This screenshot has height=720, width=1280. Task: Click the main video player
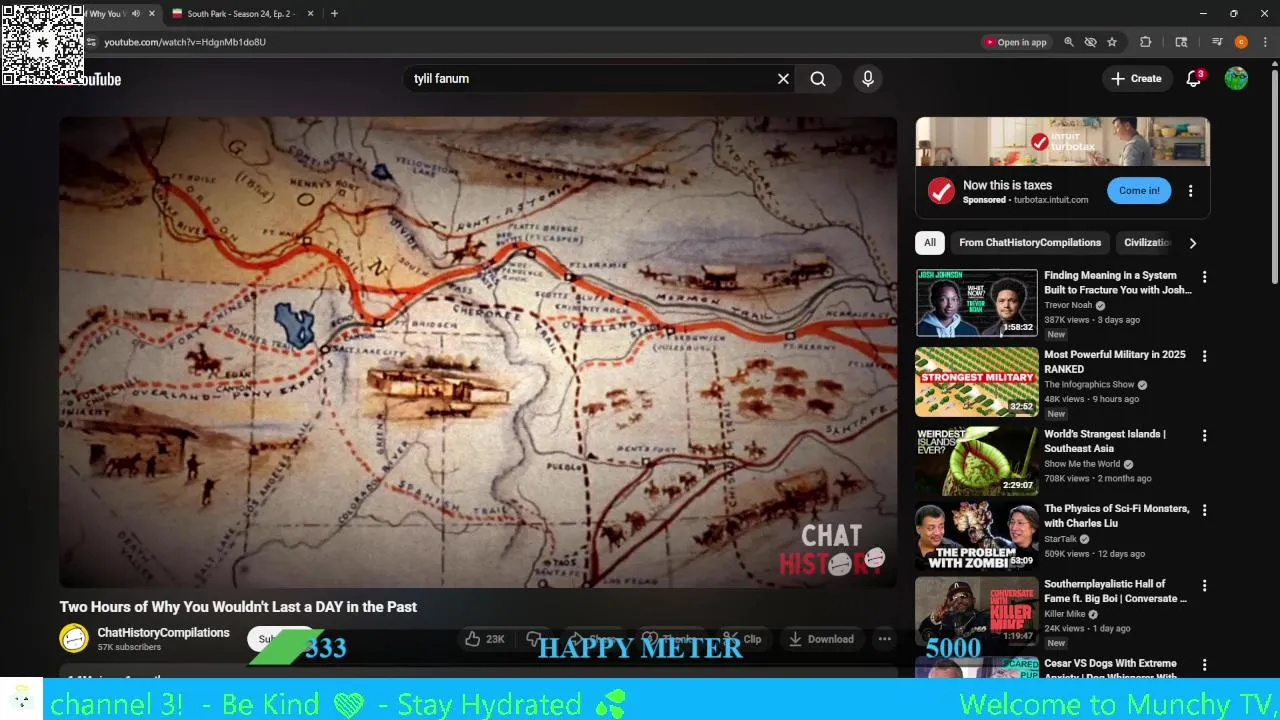pos(478,352)
